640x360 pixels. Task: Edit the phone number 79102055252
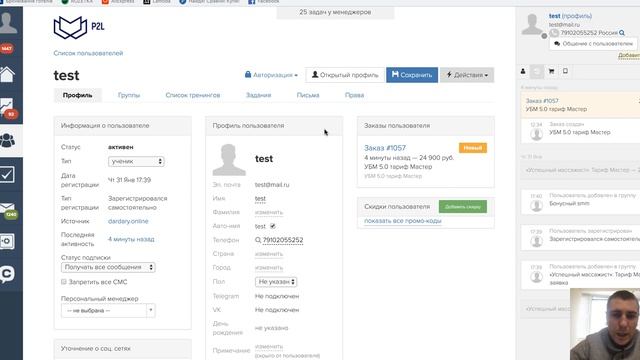pos(283,240)
